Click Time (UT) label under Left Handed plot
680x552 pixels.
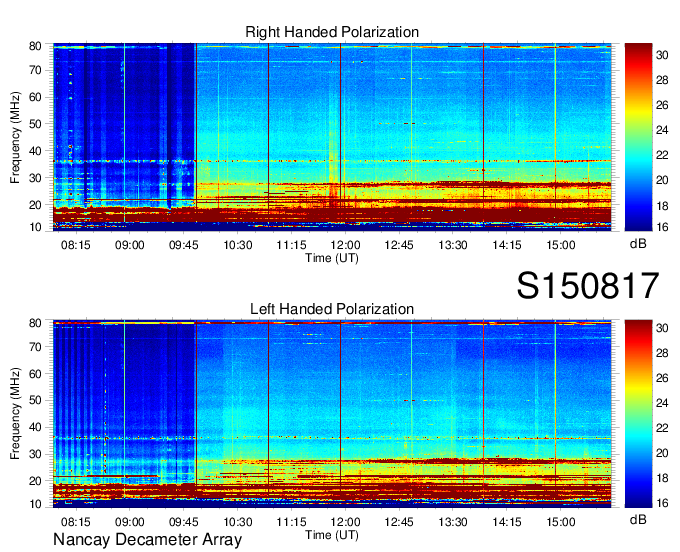click(x=332, y=535)
